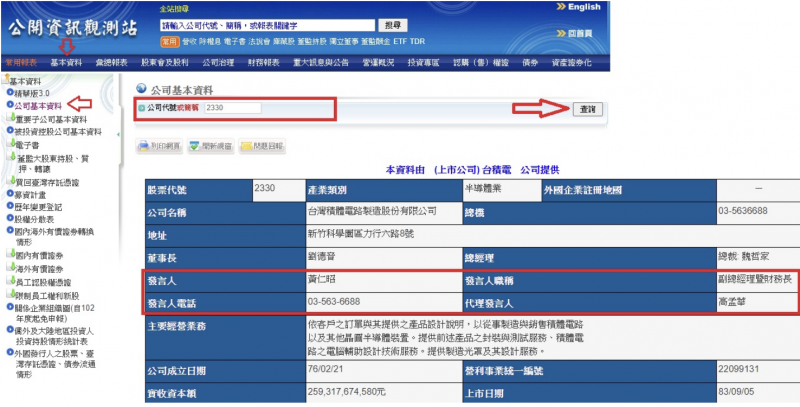This screenshot has height=407, width=800.
Task: Click the orange 常用 tag icon
Action: pyautogui.click(x=169, y=41)
